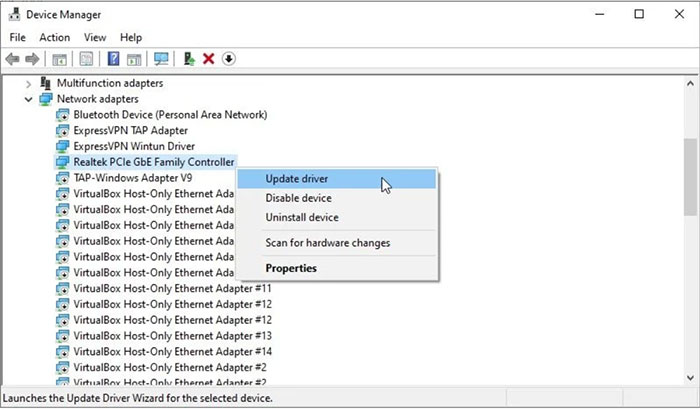
Task: Expand the Multifunction adapters node
Action: tap(29, 84)
